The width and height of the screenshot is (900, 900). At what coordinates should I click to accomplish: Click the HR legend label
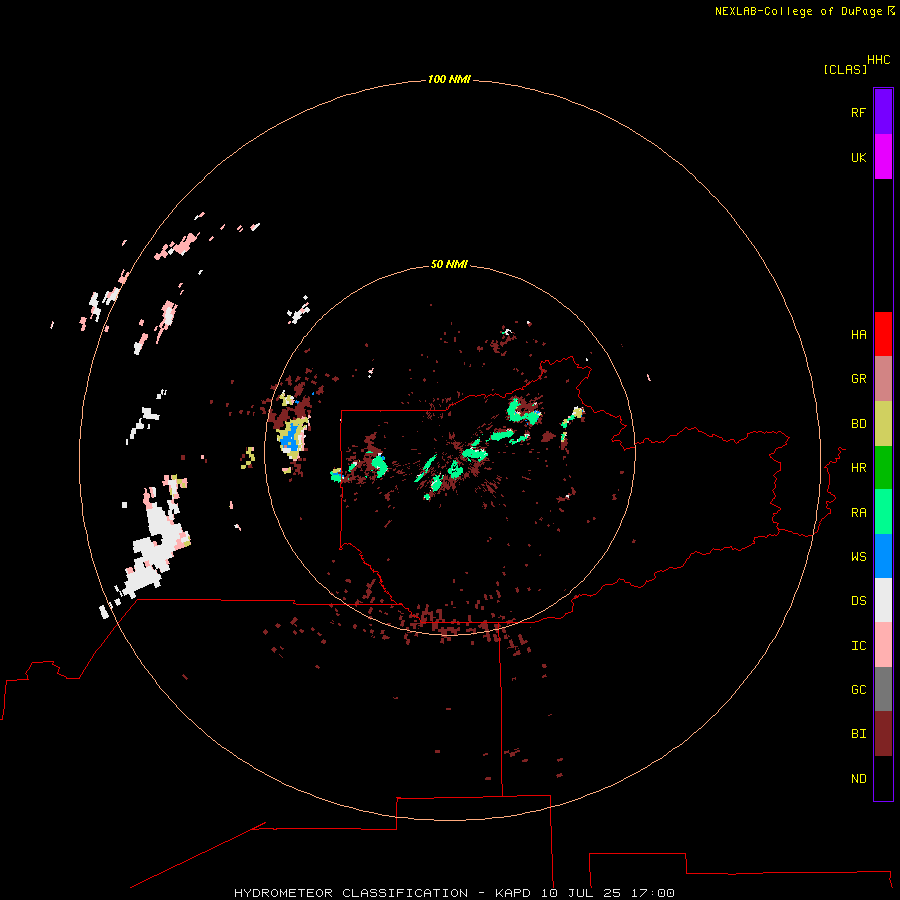858,468
